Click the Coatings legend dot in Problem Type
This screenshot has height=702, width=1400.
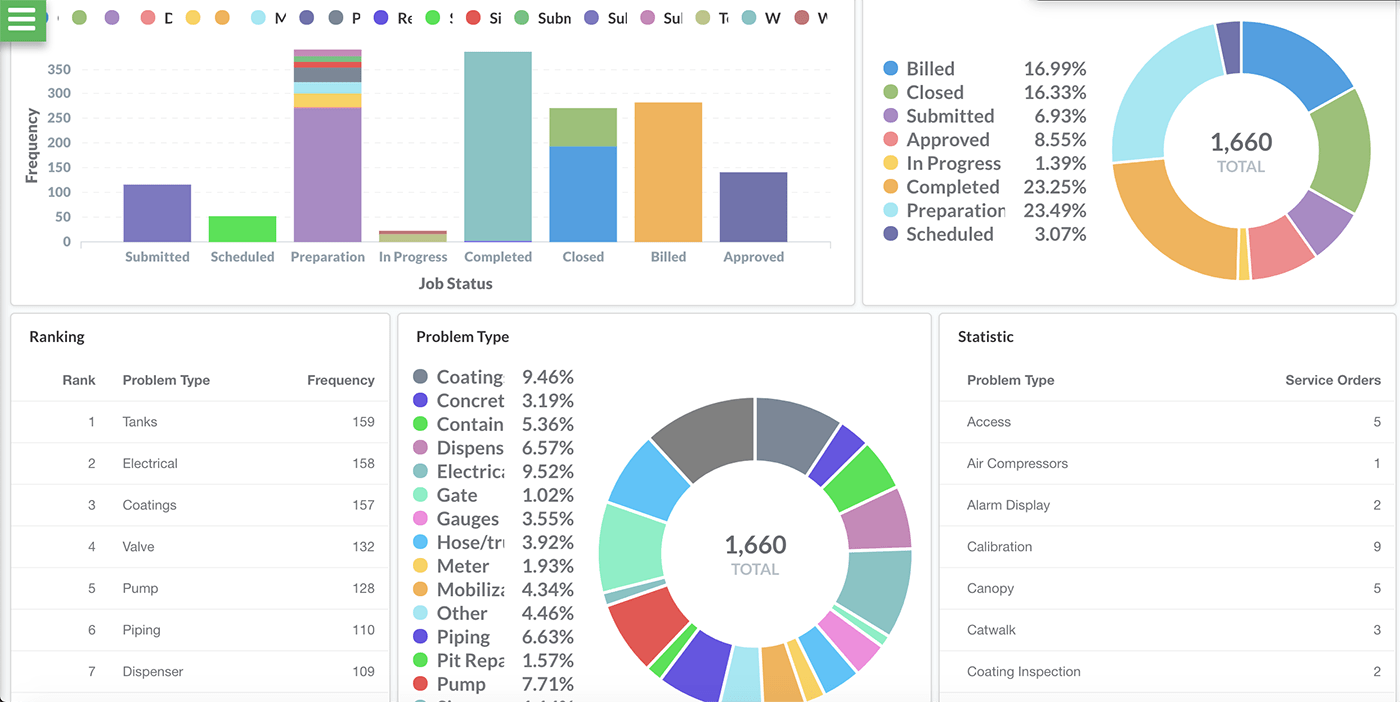point(420,377)
